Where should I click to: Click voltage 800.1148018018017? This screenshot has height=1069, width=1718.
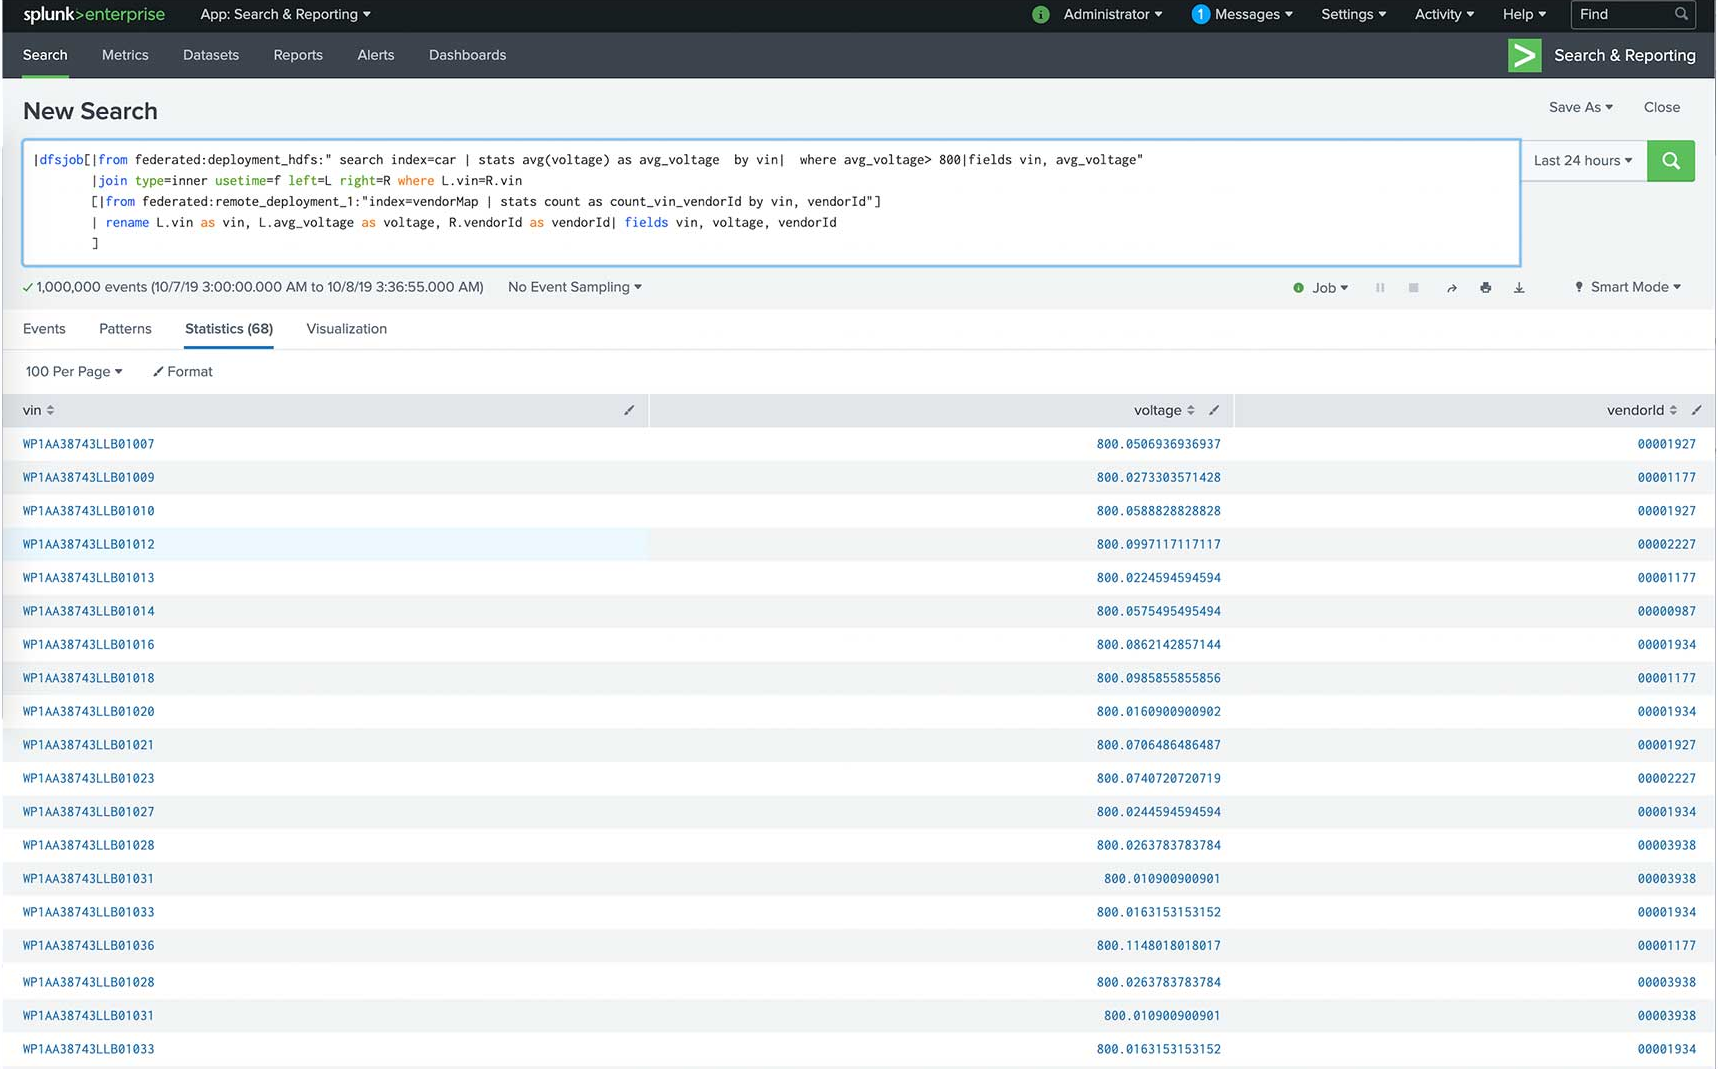(1158, 945)
